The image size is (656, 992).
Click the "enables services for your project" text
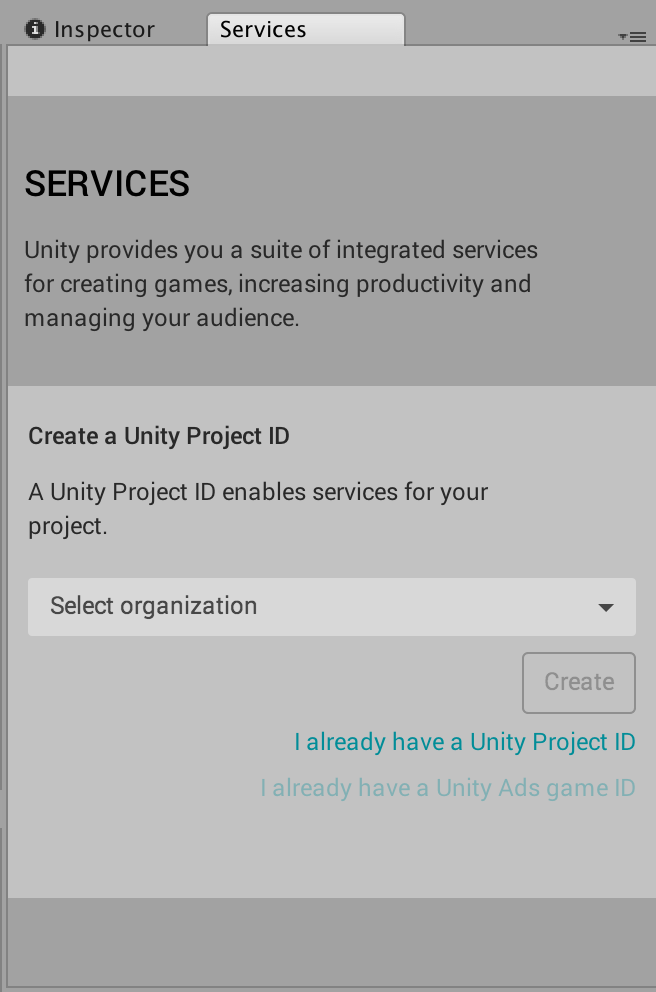tap(258, 492)
